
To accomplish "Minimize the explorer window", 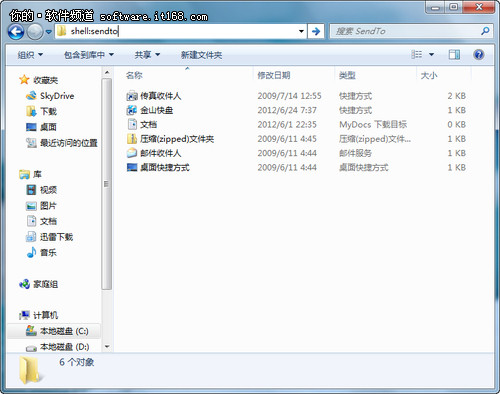I will point(435,7).
